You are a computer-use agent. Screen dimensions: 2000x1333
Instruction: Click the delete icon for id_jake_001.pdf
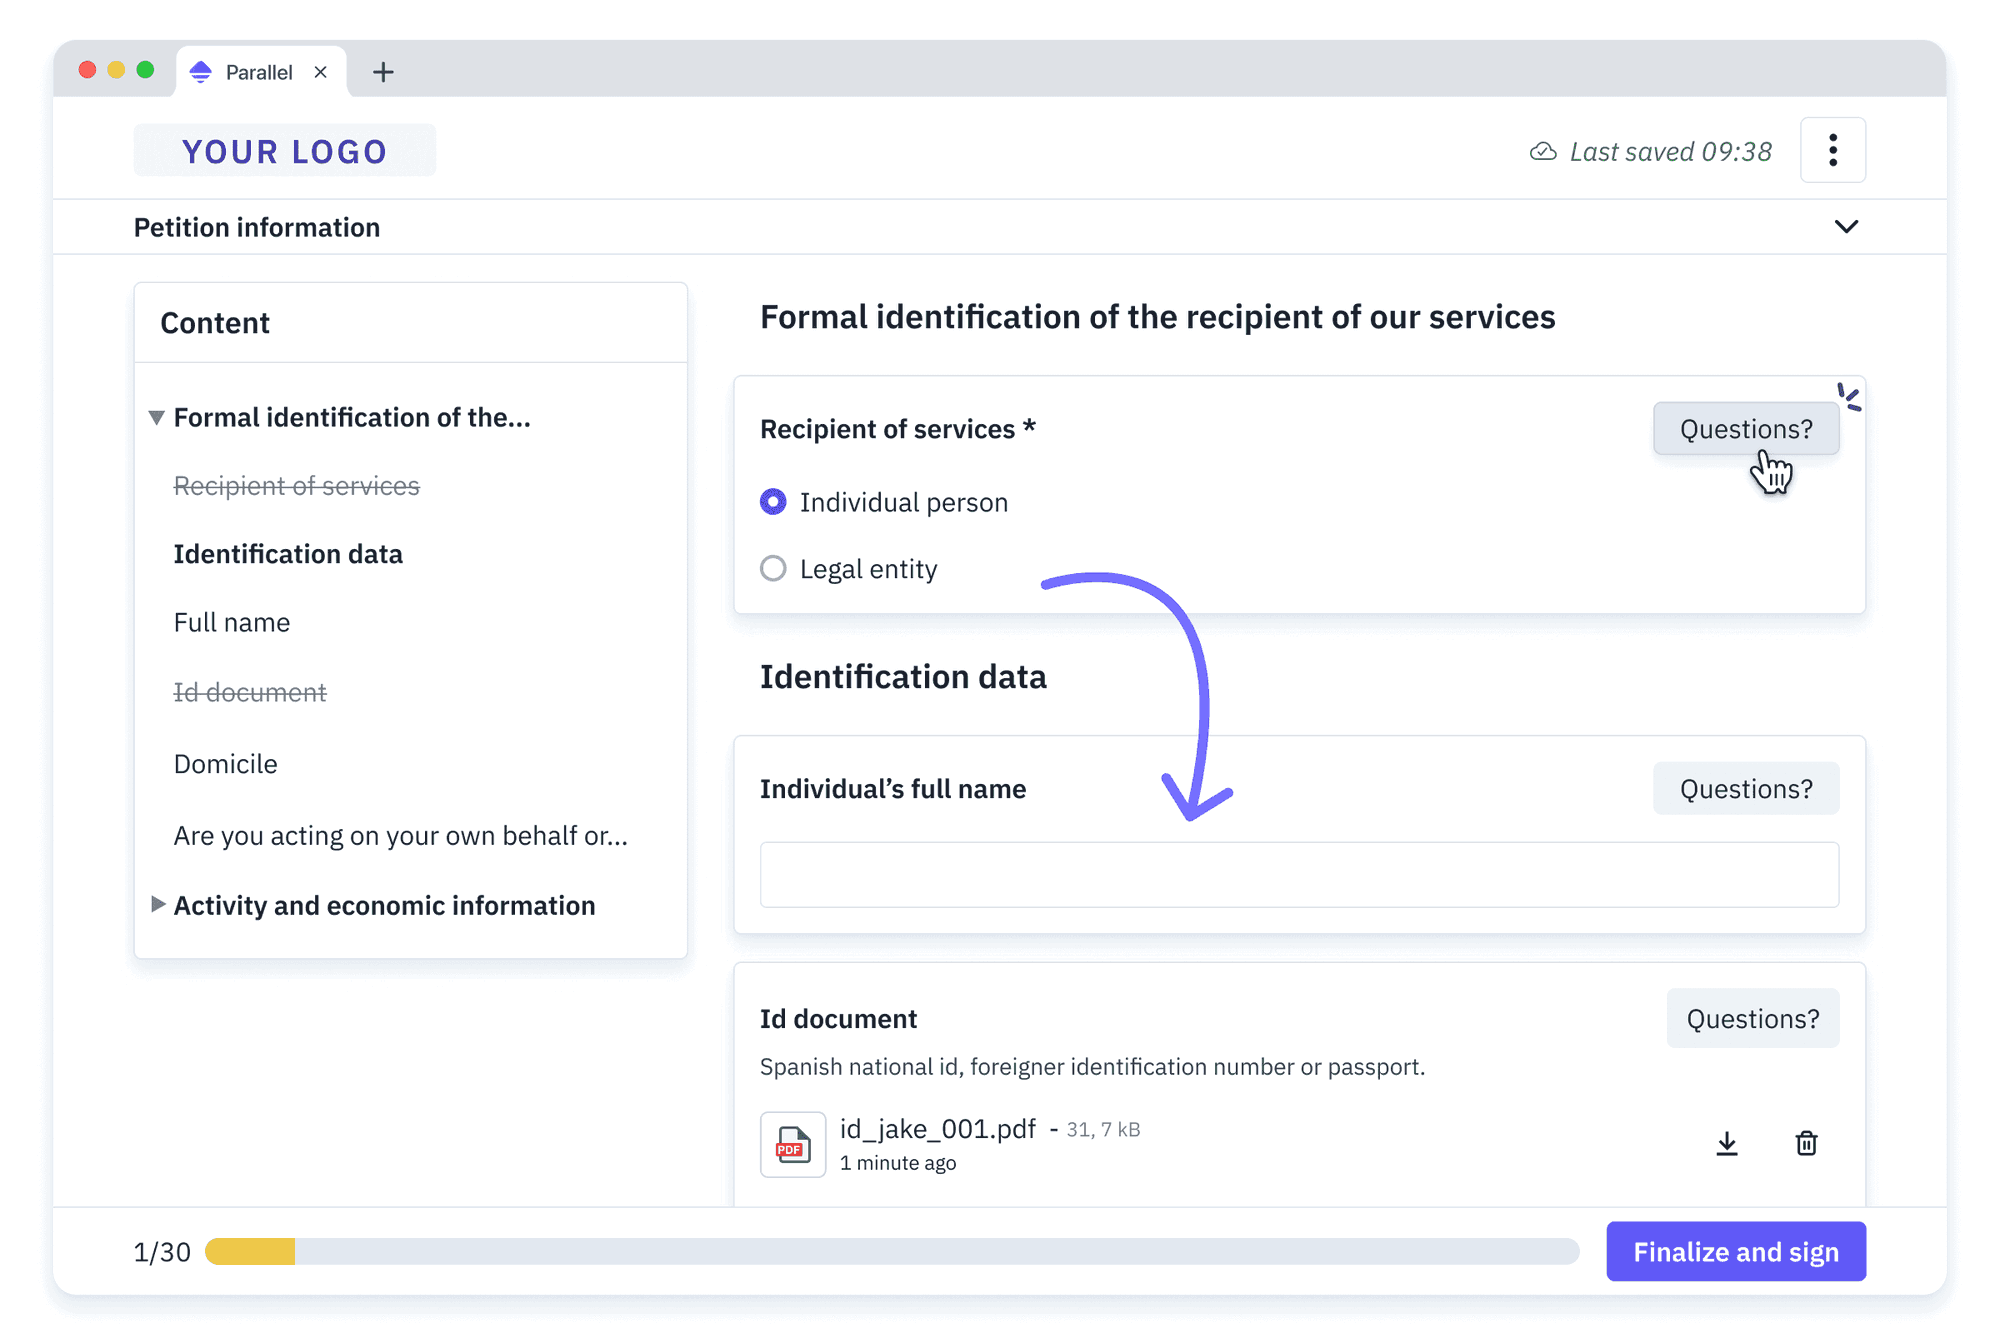[x=1807, y=1143]
